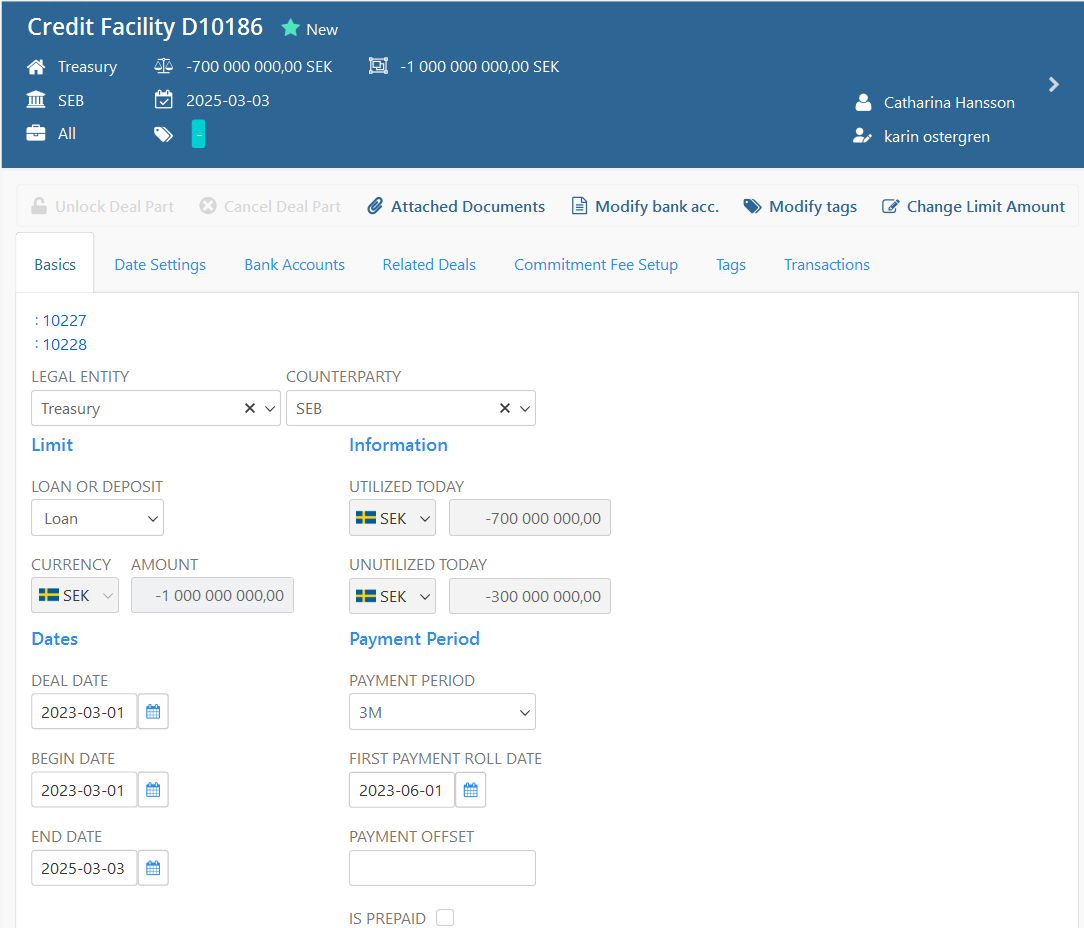Click the tags icon in header

(164, 134)
